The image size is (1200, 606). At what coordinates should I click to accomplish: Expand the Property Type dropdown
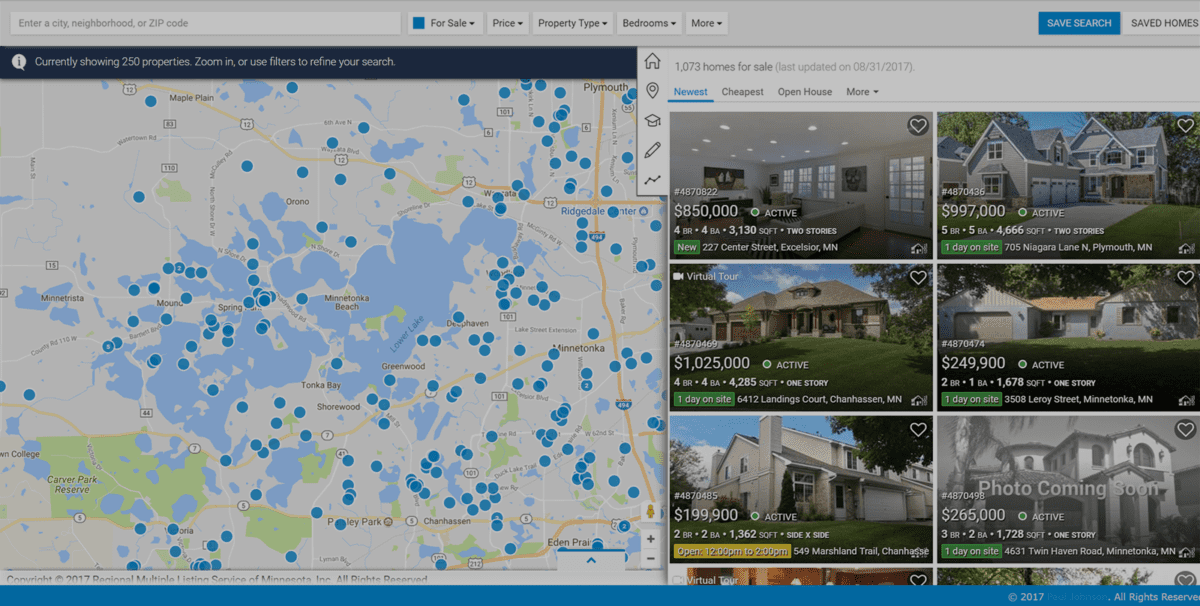[574, 23]
